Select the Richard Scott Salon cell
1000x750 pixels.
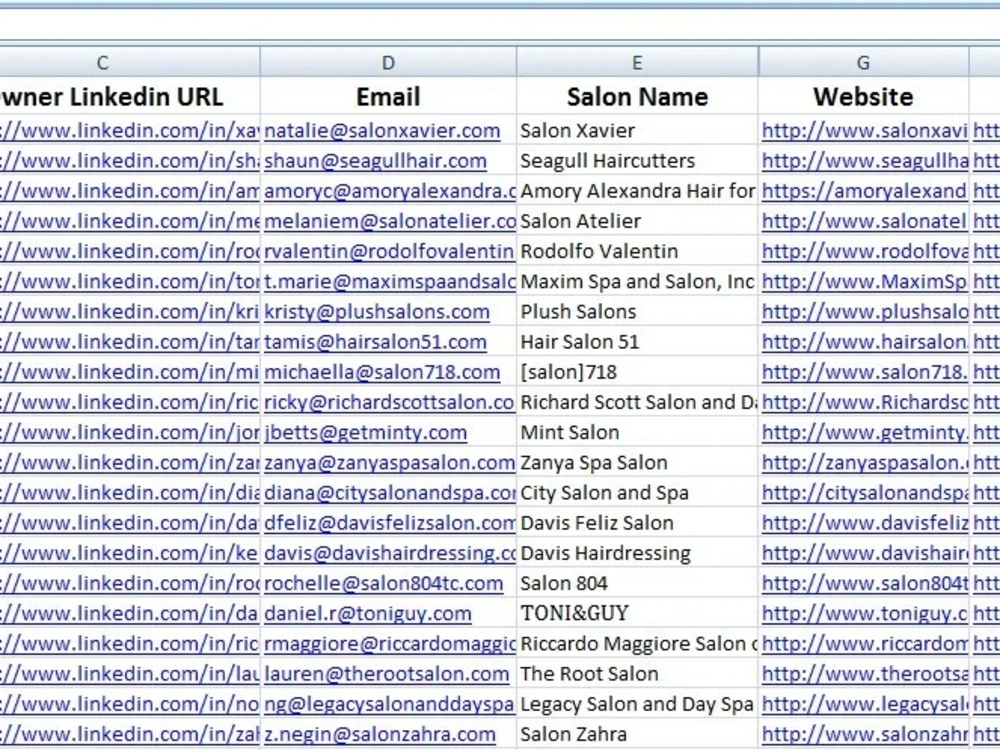coord(637,402)
